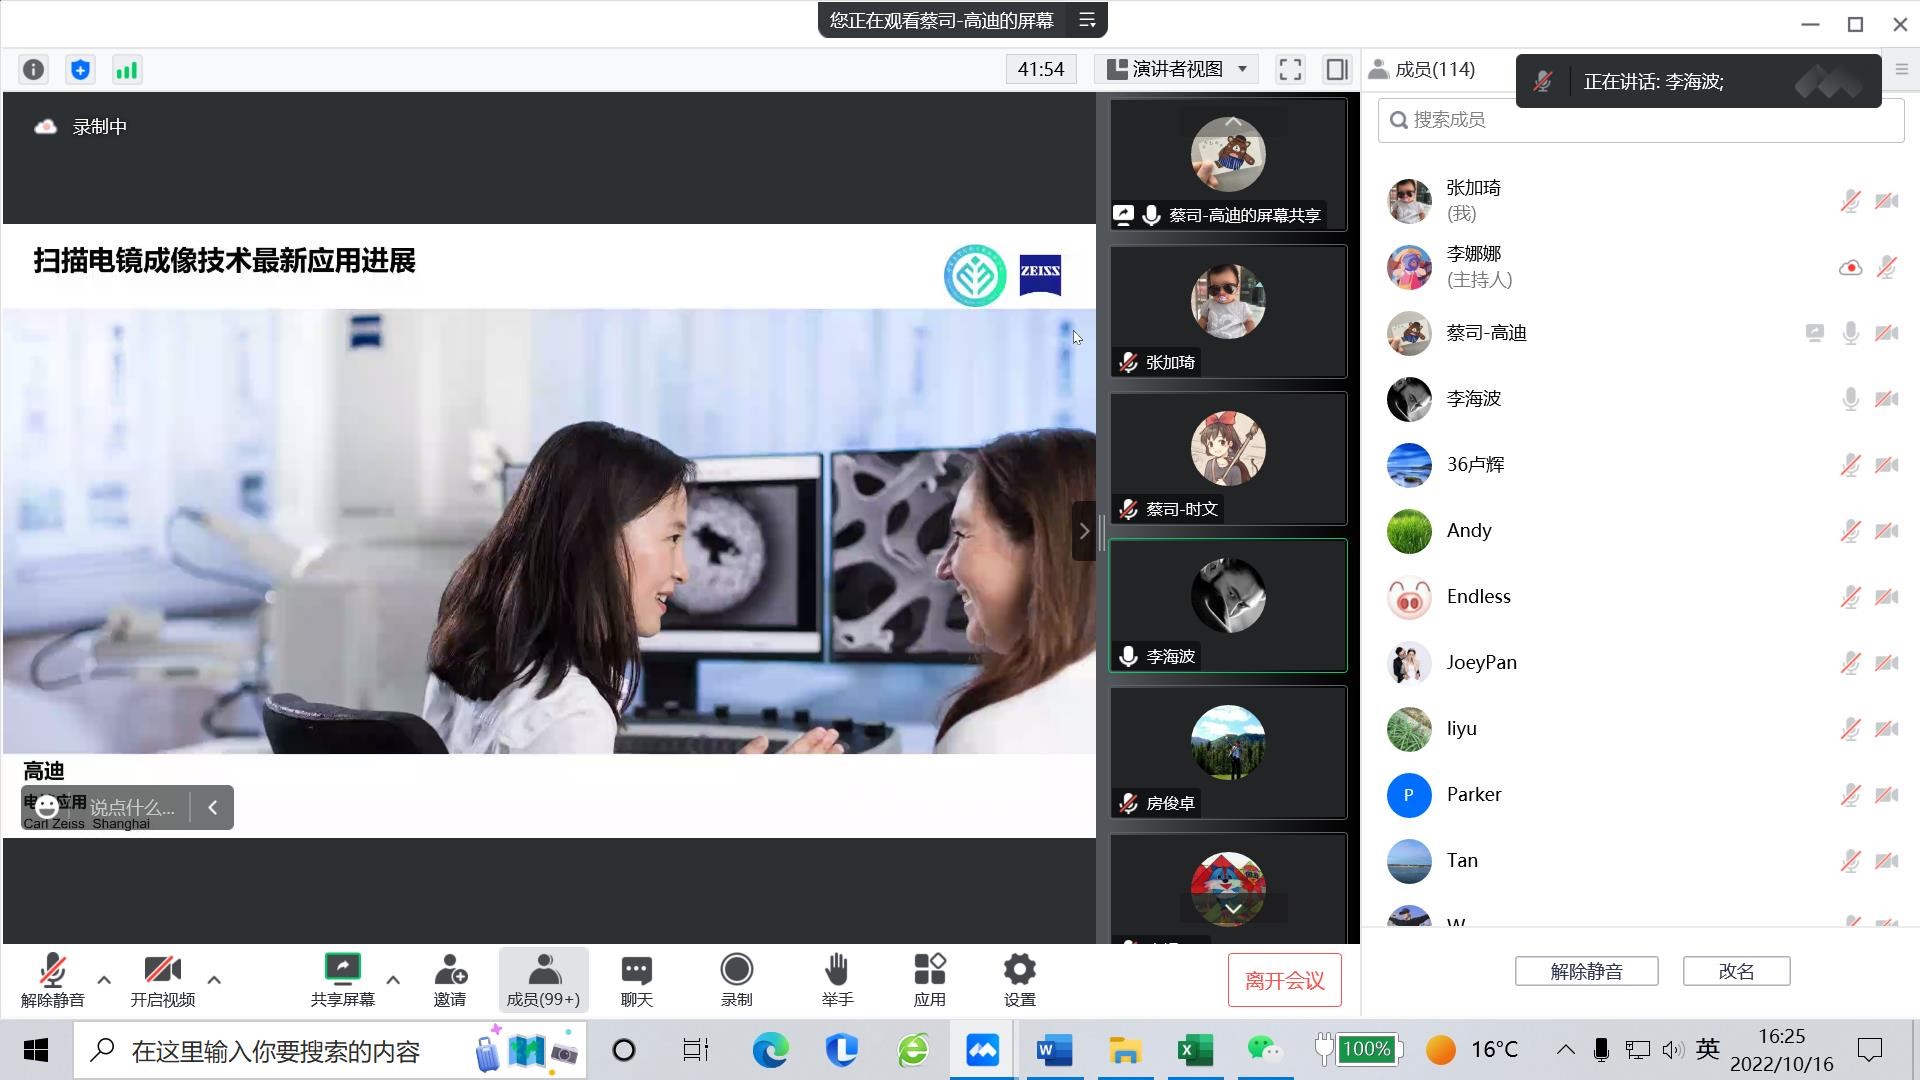Click the Rename button in members panel

click(x=1736, y=971)
